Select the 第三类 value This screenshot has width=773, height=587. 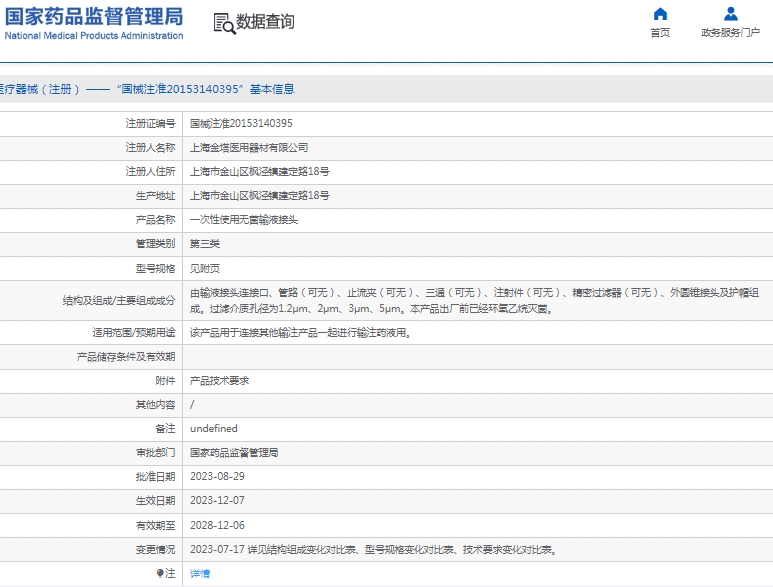(205, 244)
